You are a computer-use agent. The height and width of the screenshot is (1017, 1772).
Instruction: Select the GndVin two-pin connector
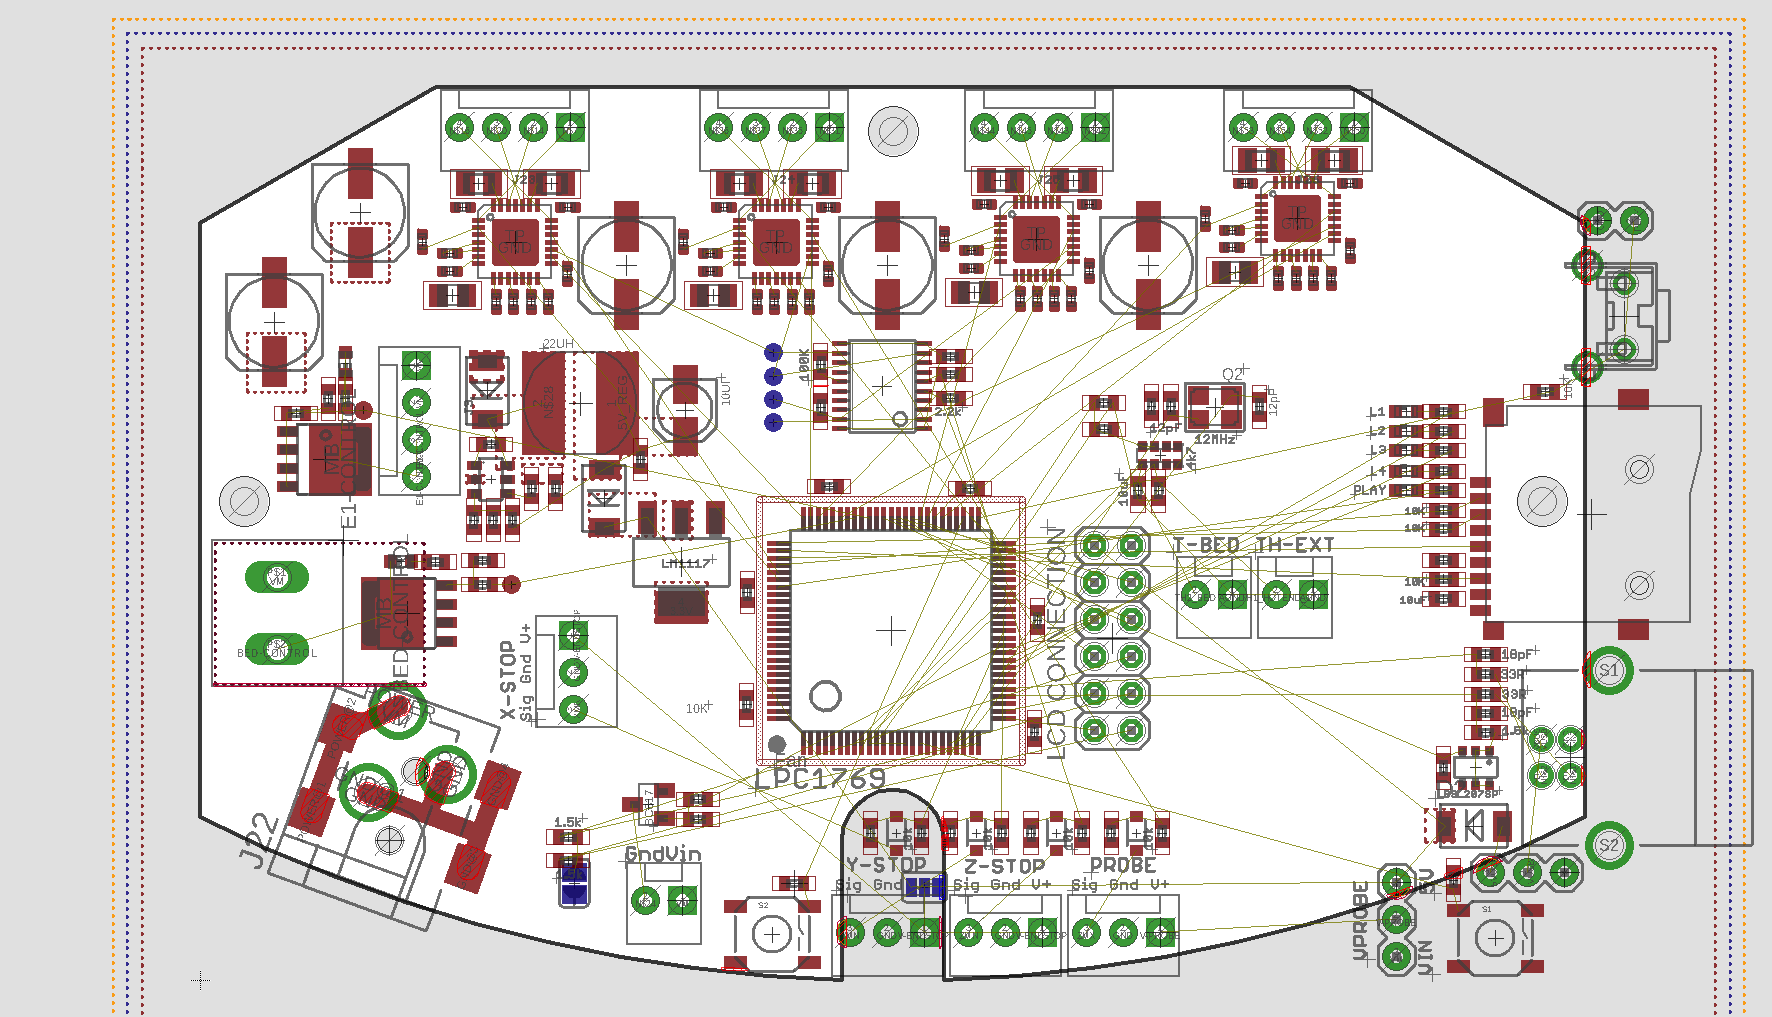[663, 902]
